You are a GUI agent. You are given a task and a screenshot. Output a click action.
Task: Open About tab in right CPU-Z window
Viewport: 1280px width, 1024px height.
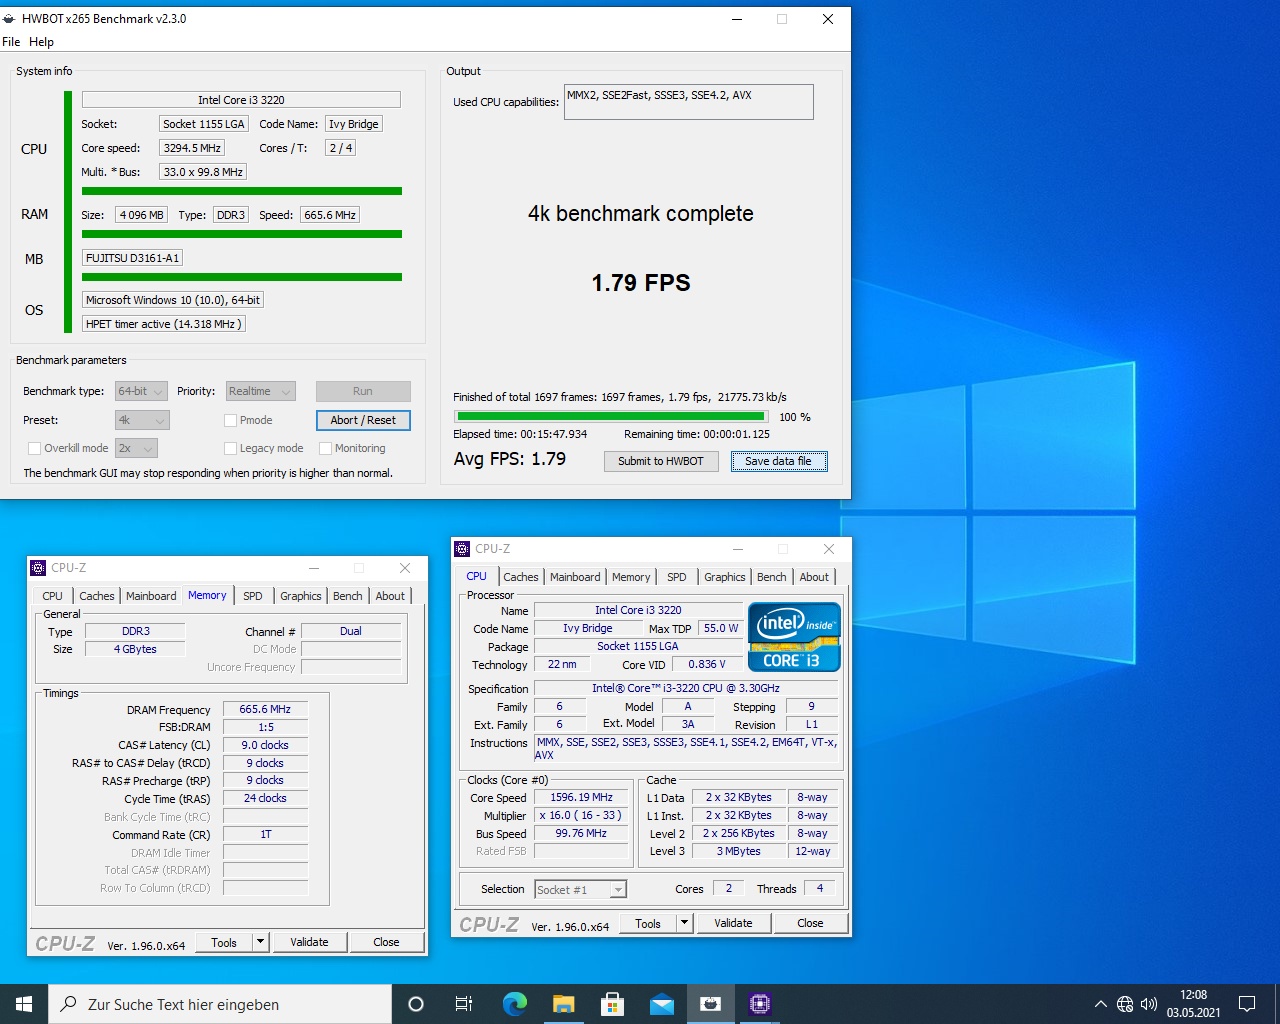(814, 577)
